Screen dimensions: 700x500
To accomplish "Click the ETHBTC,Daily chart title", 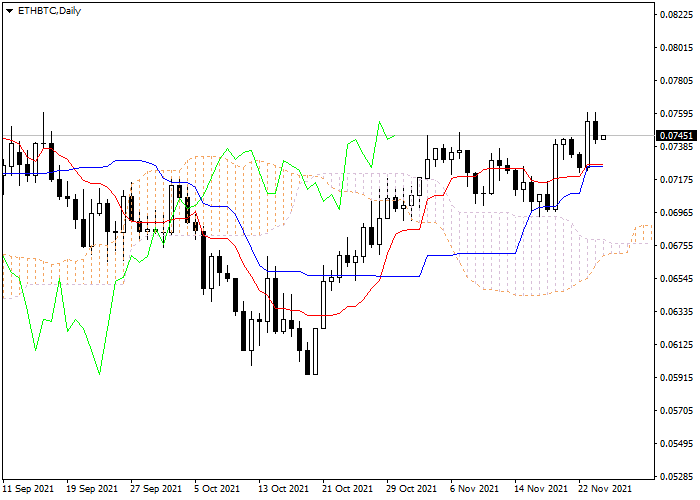I will tap(50, 9).
